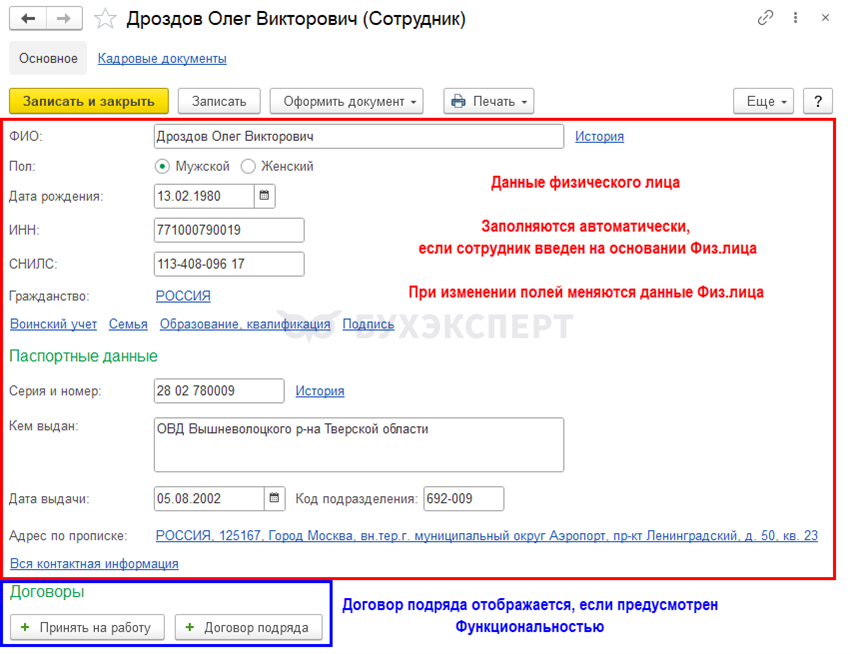Select Женский gender radio button
The image size is (851, 654).
[248, 166]
